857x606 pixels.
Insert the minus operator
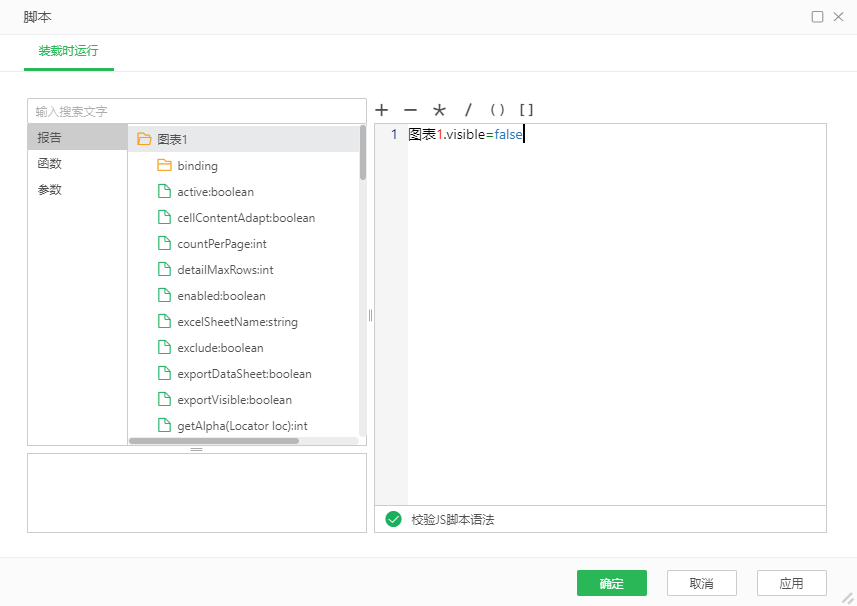(410, 110)
